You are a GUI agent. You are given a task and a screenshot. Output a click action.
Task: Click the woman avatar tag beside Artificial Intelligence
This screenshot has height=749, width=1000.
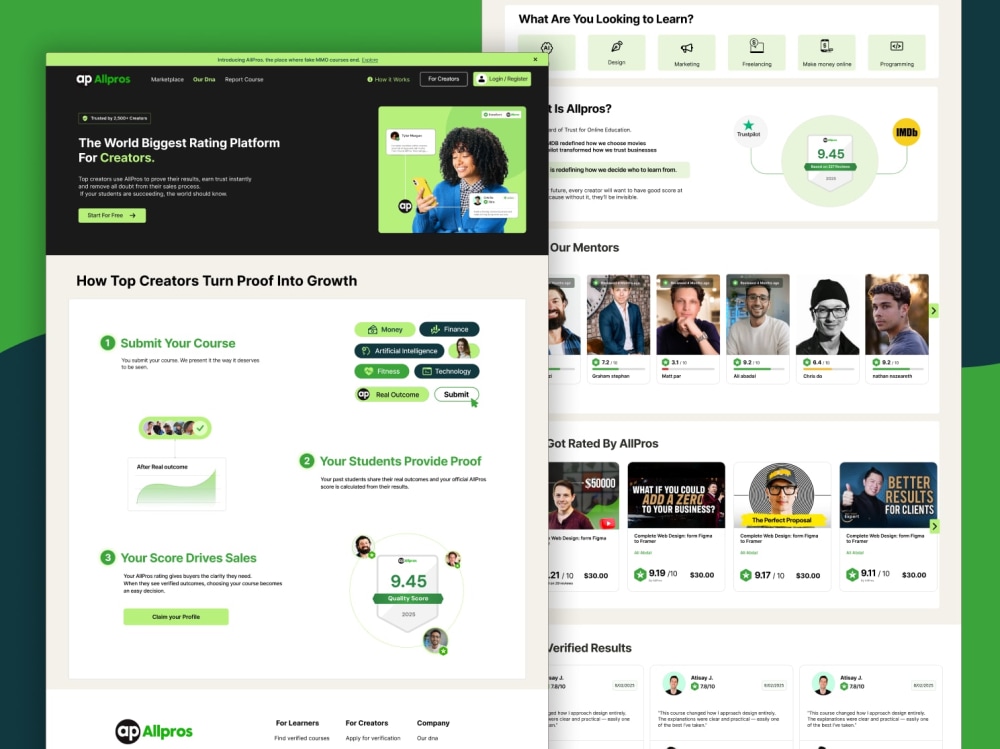(464, 350)
